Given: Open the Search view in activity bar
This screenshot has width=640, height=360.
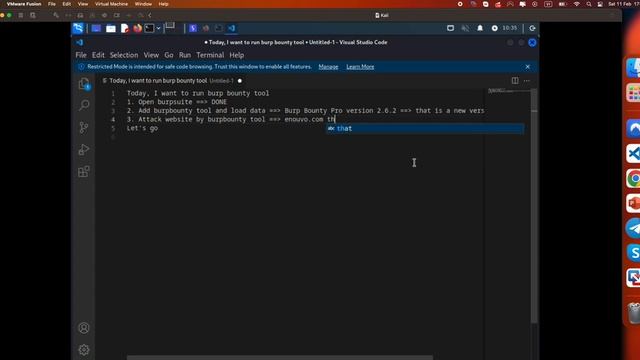Looking at the screenshot, I should 84,105.
